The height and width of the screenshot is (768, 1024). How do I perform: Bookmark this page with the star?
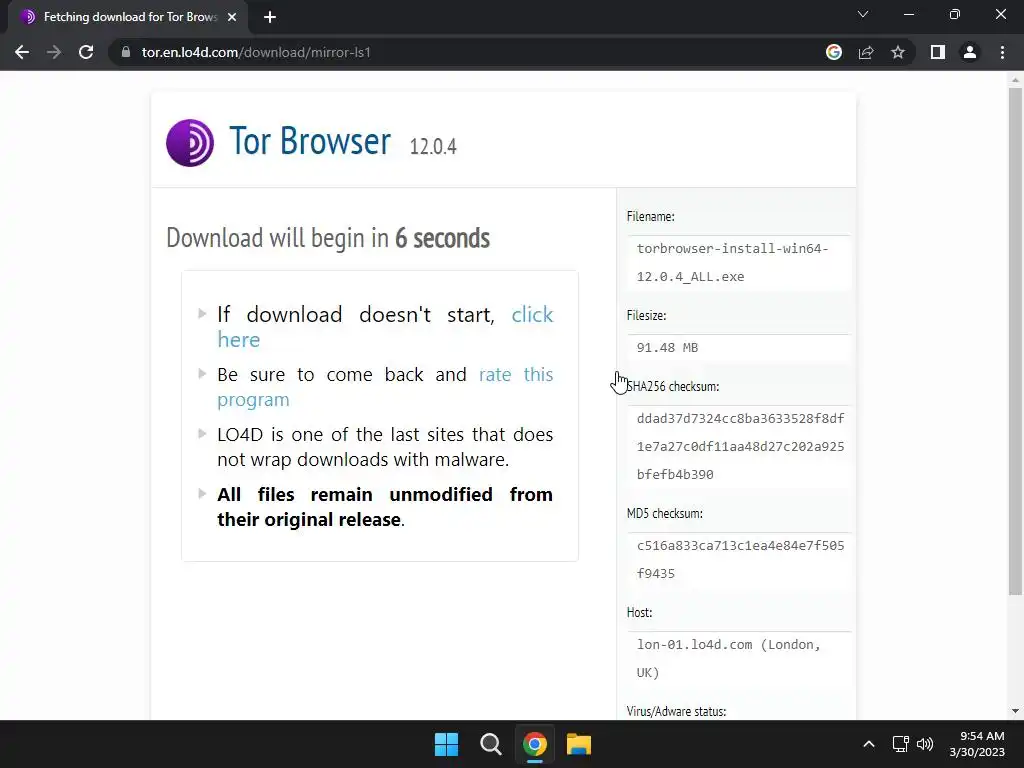pyautogui.click(x=898, y=52)
